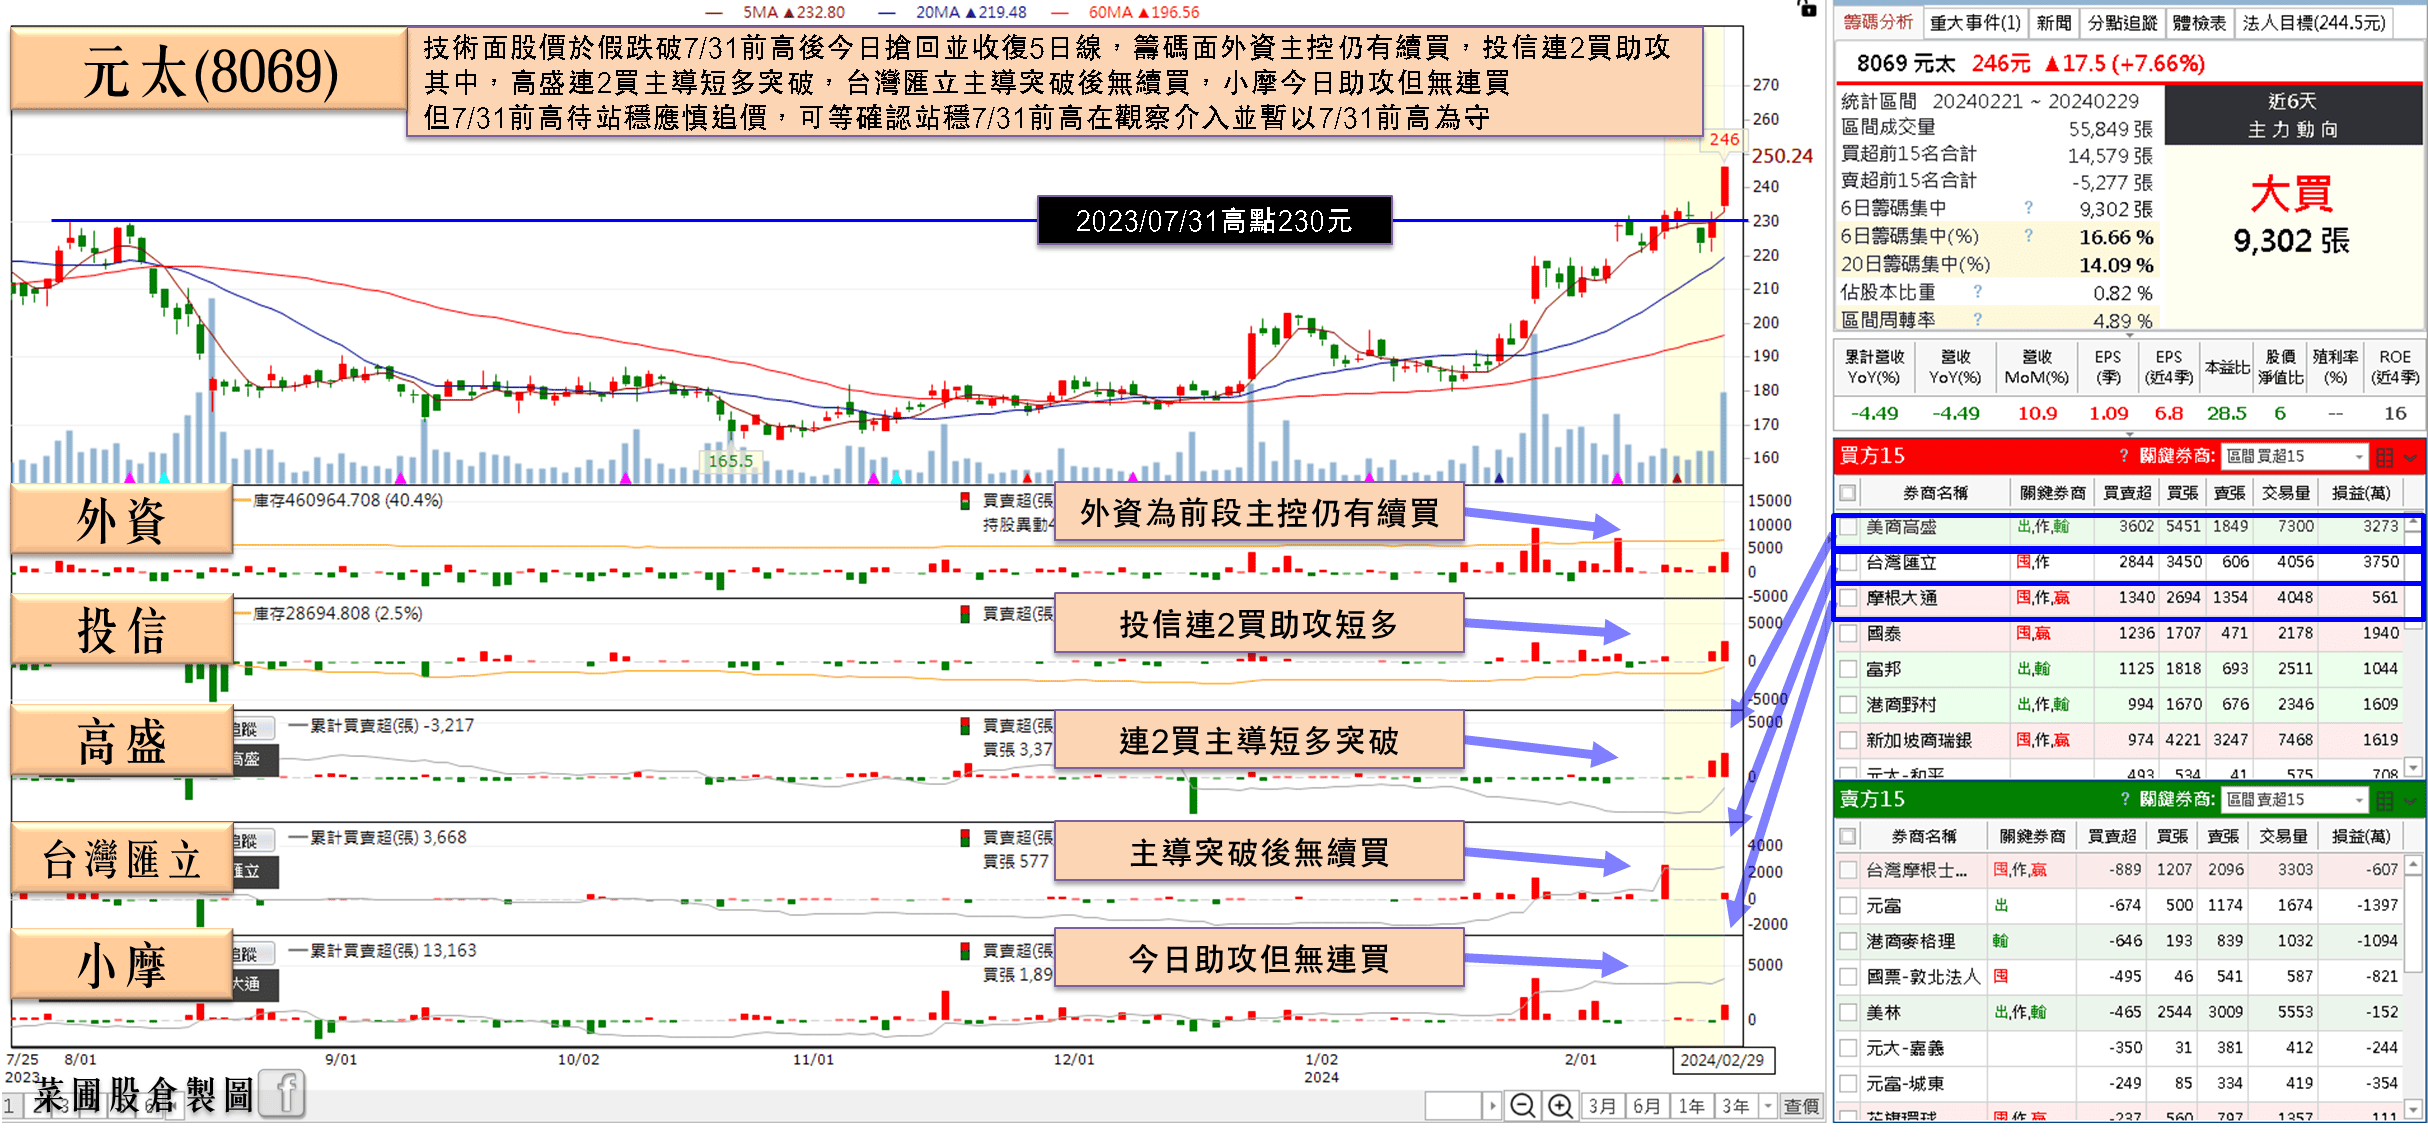2428x1148 pixels.
Task: Open the buyers table column settings icon
Action: pyautogui.click(x=2385, y=458)
